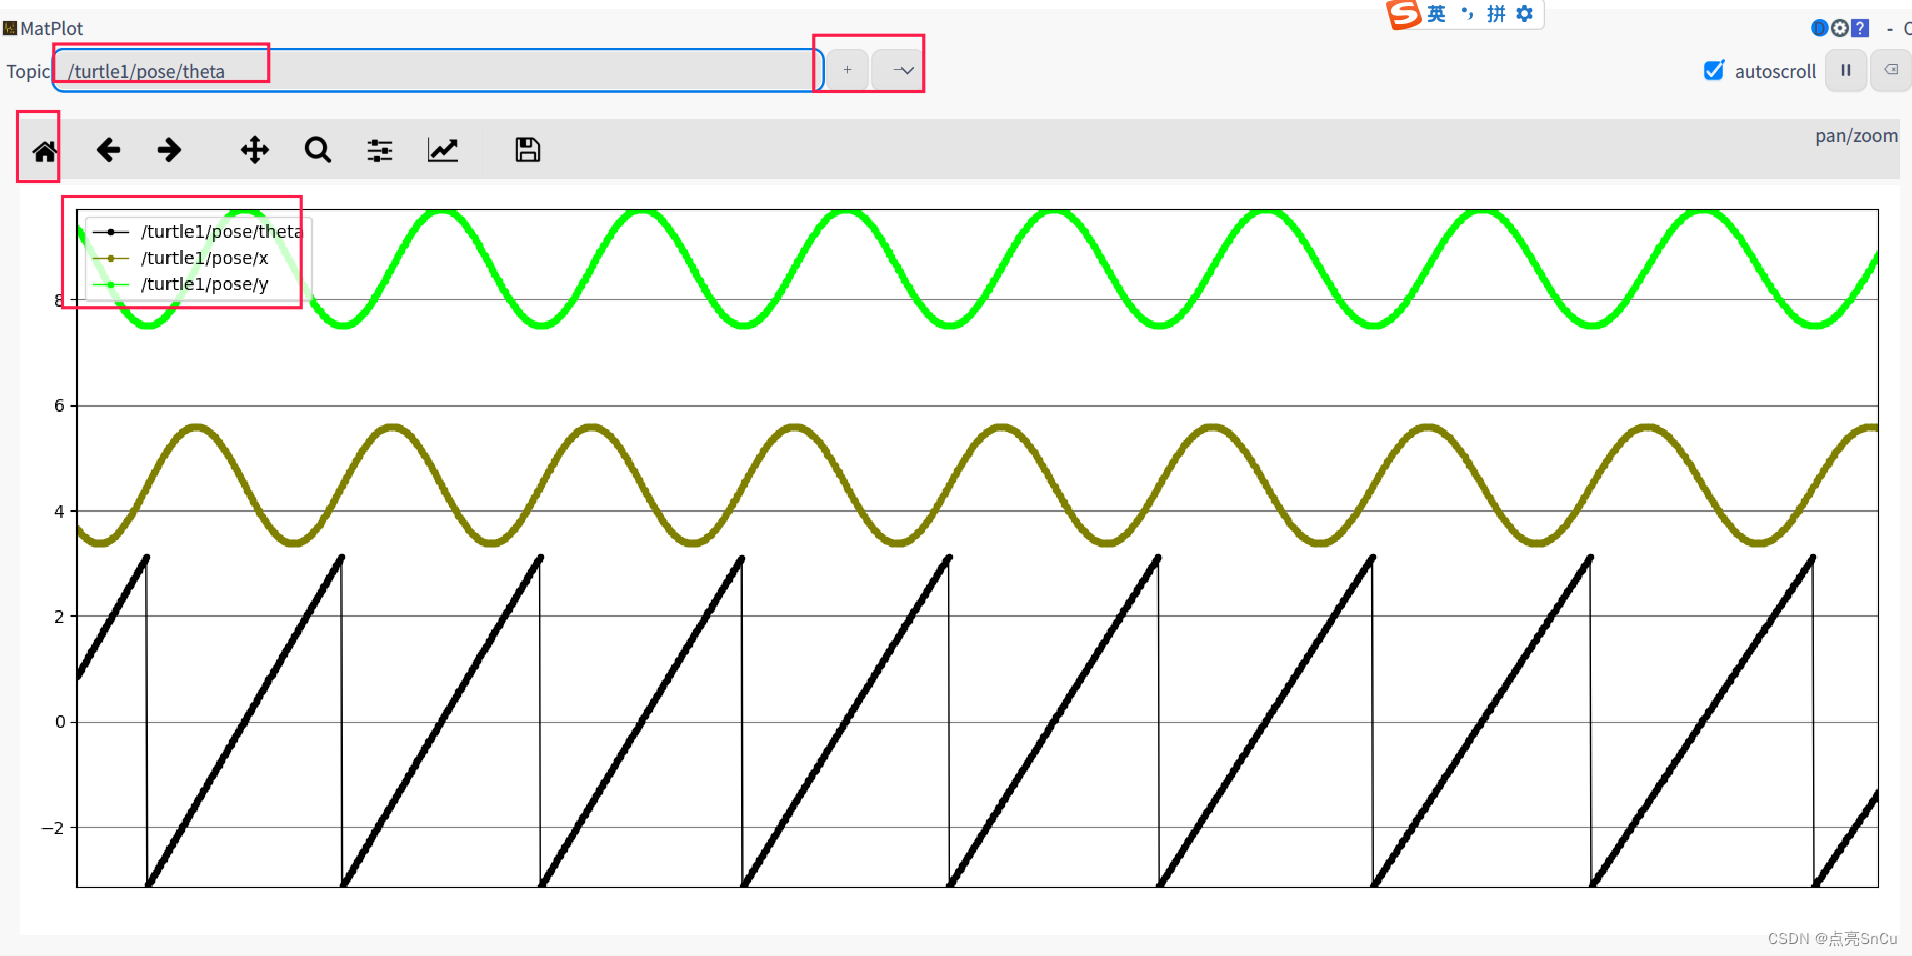Toggle the autoscroll checkbox
The height and width of the screenshot is (956, 1912).
coord(1714,70)
